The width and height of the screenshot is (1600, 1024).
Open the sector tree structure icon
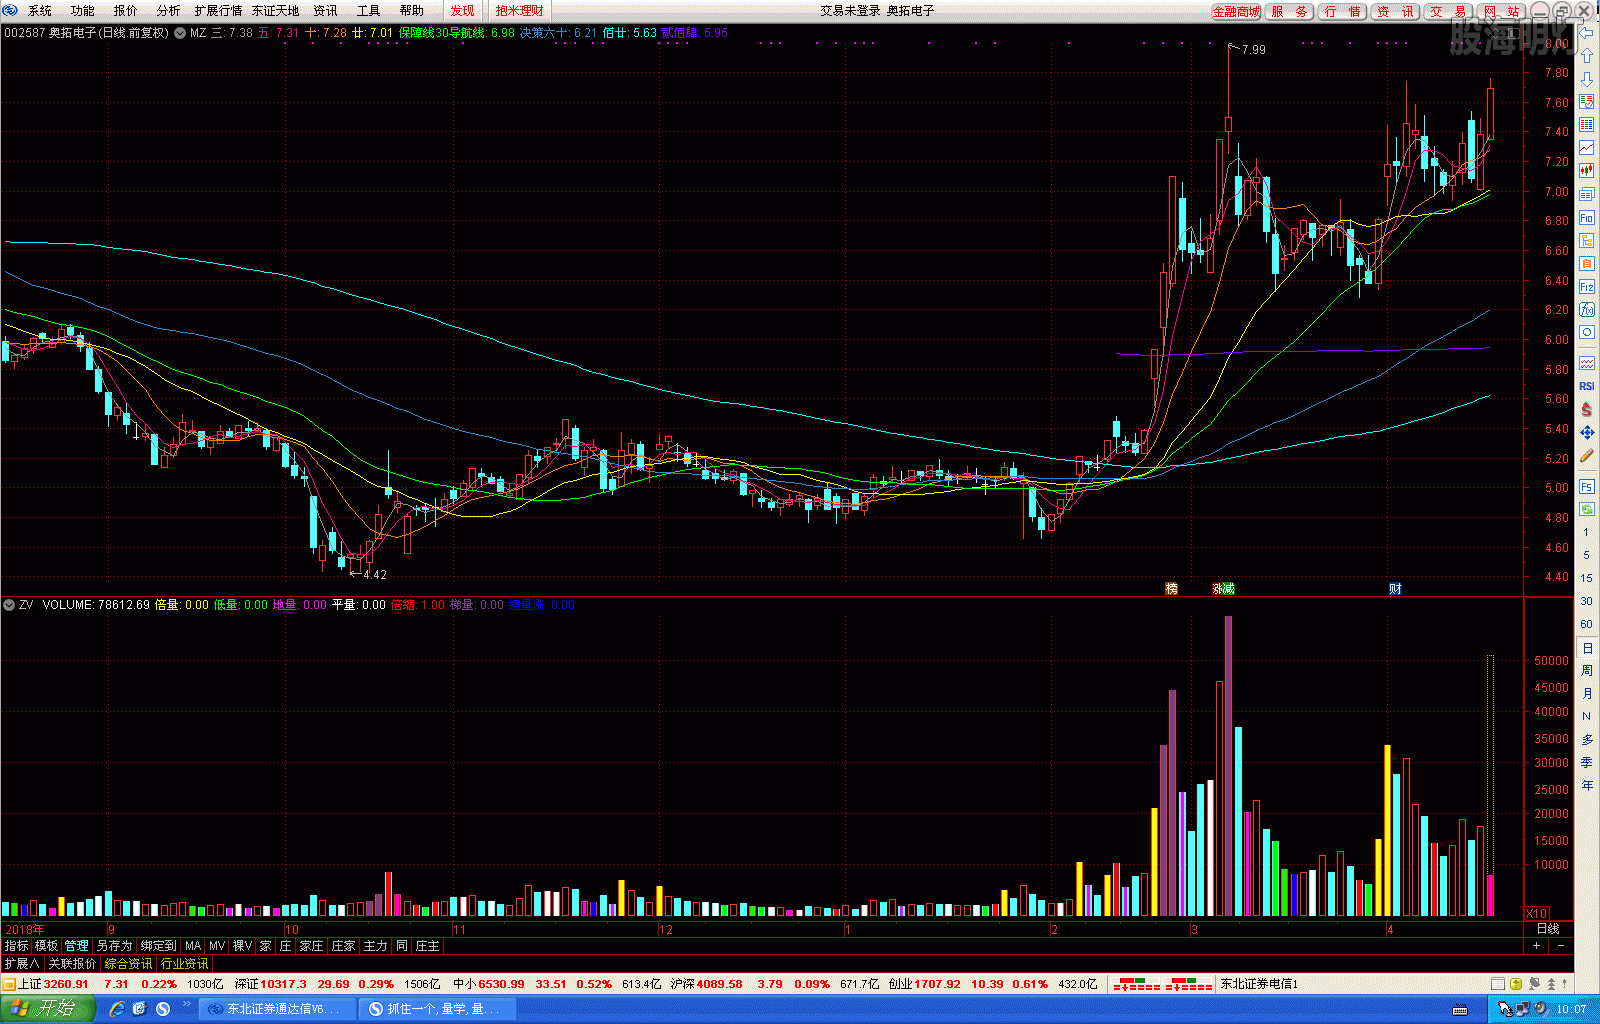click(x=1587, y=240)
